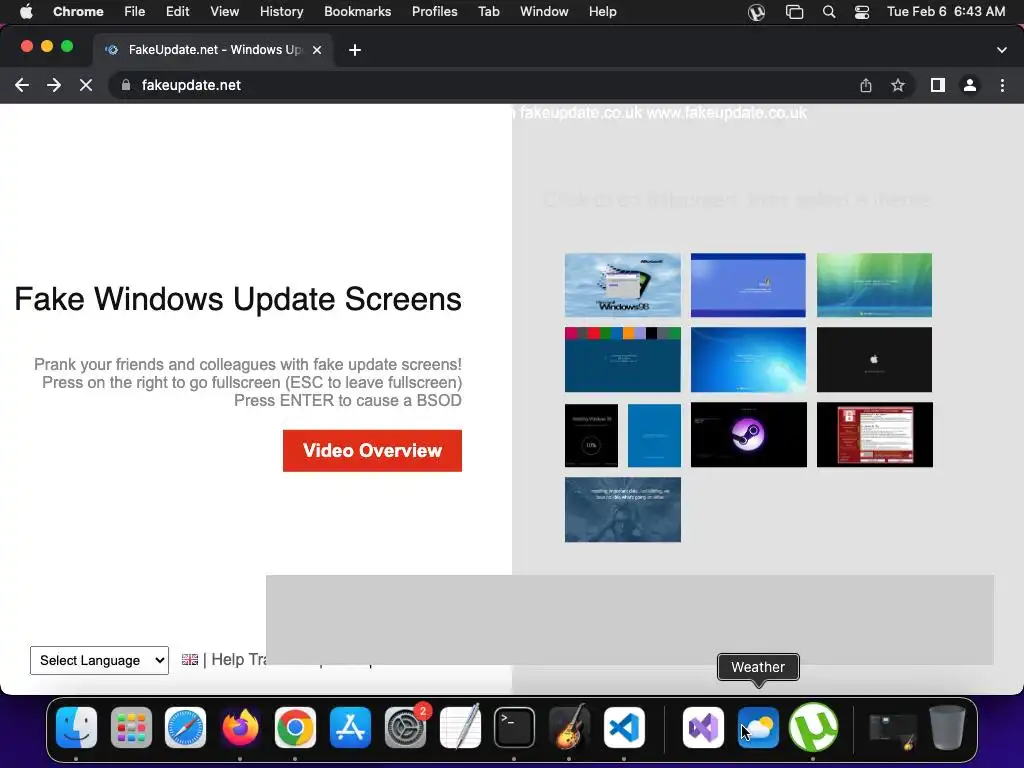Select the Windows 7 blue swirl thumbnail

coord(748,360)
